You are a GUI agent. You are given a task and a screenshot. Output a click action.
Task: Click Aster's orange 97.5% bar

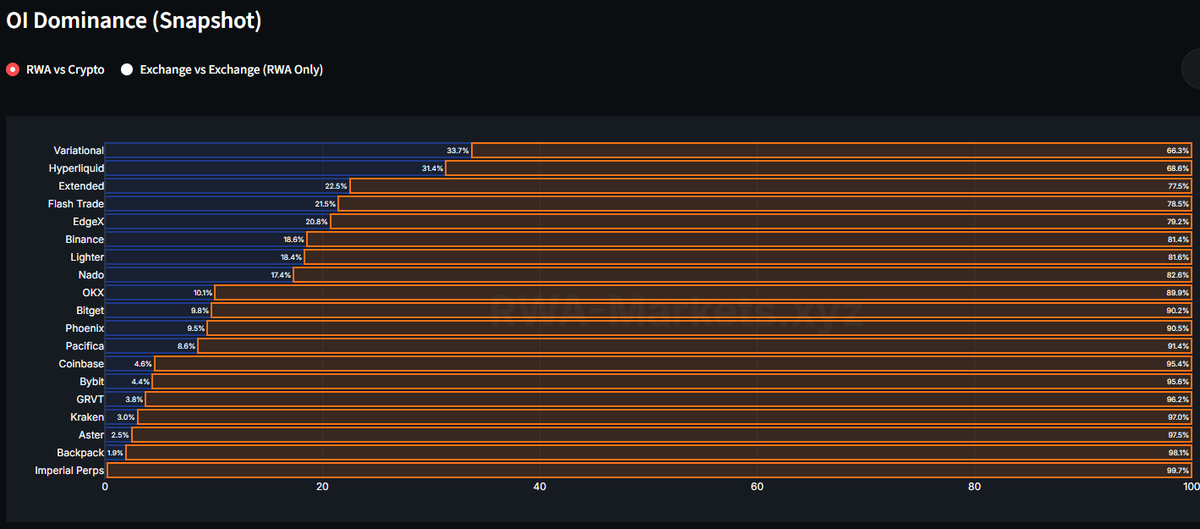(663, 435)
